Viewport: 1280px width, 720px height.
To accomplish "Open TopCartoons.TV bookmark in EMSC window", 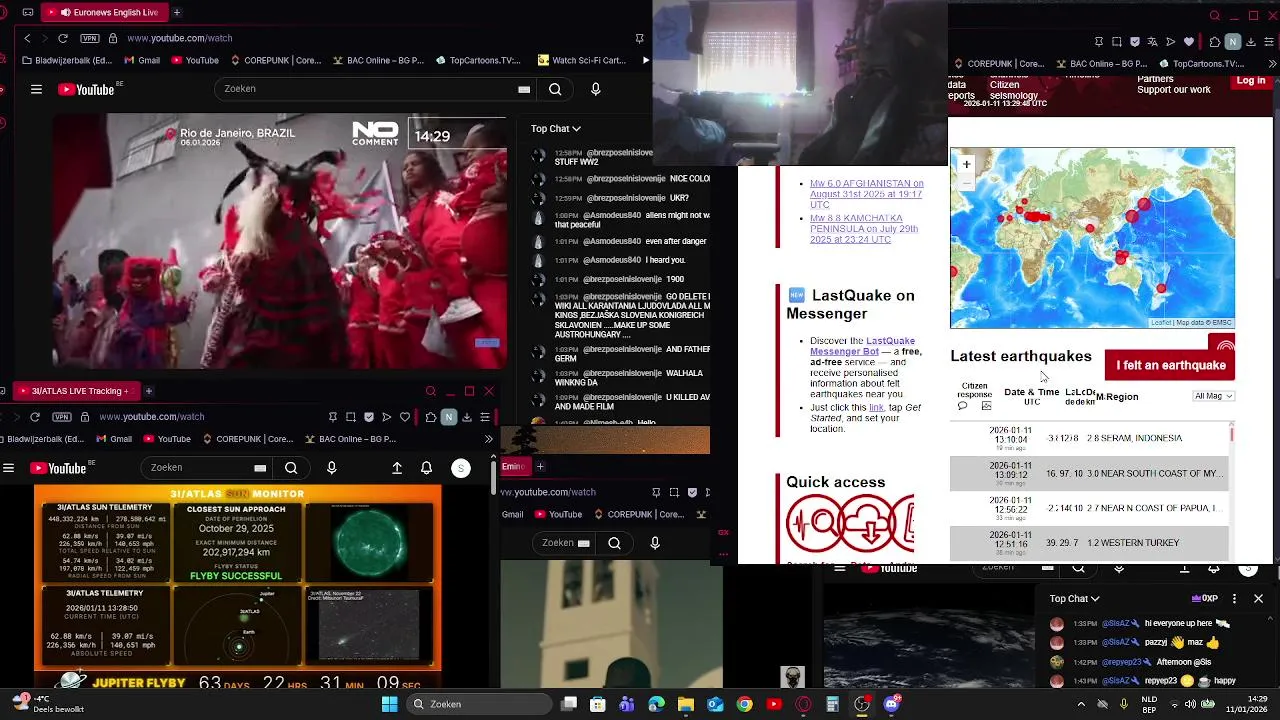I will 1201,64.
